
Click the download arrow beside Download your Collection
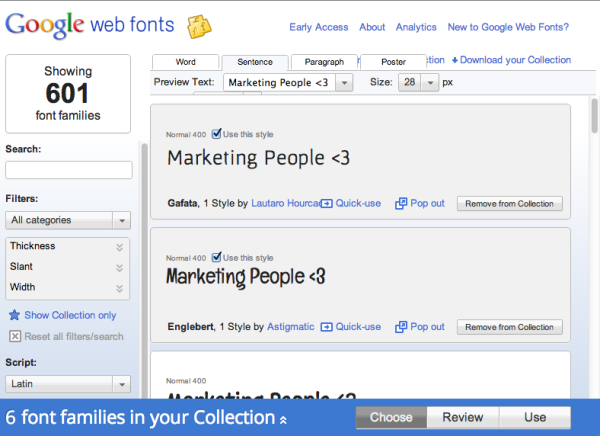point(455,60)
